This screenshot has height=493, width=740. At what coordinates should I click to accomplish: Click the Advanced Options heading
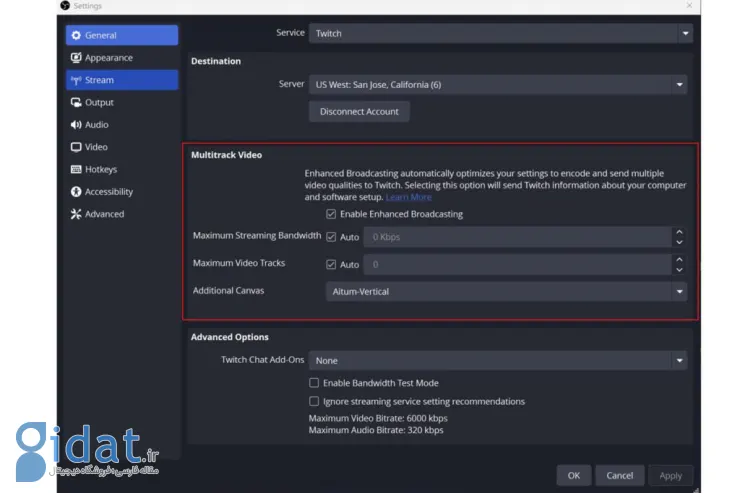[x=230, y=337]
